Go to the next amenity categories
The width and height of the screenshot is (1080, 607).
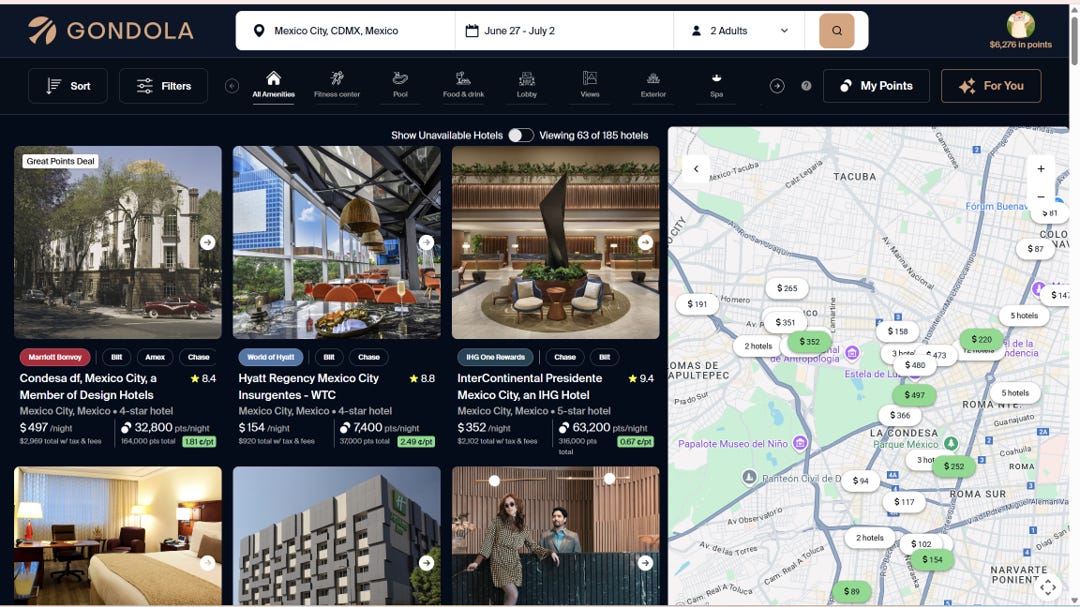point(777,85)
